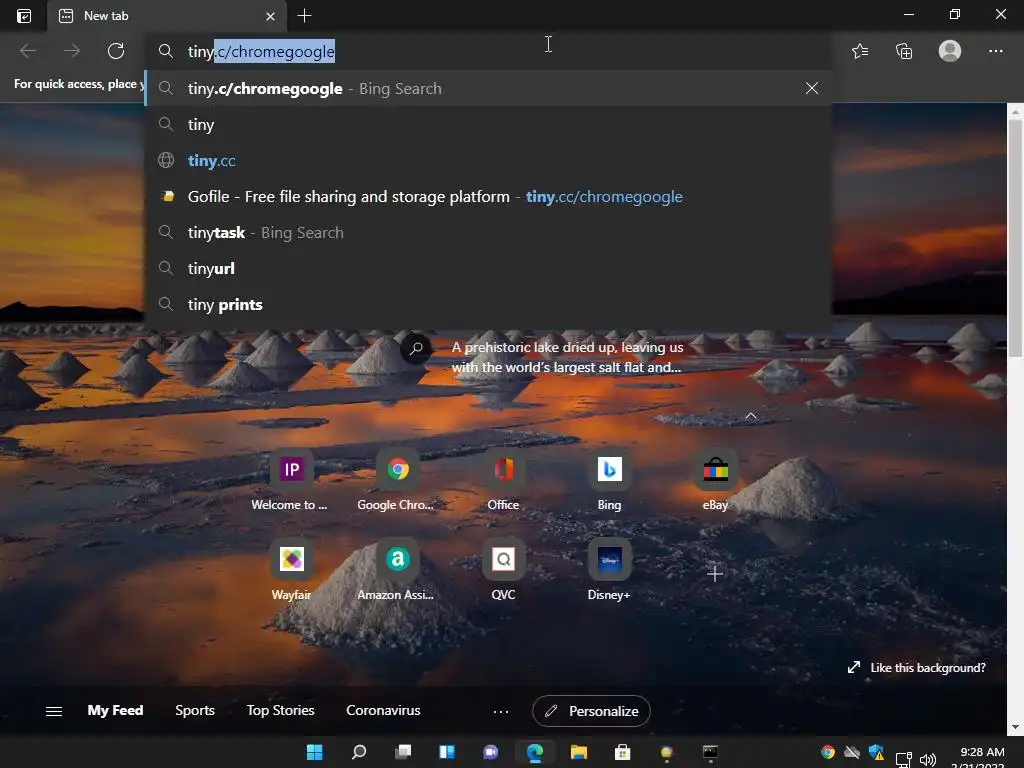1024x768 pixels.
Task: Open taskbar Search
Action: 359,752
